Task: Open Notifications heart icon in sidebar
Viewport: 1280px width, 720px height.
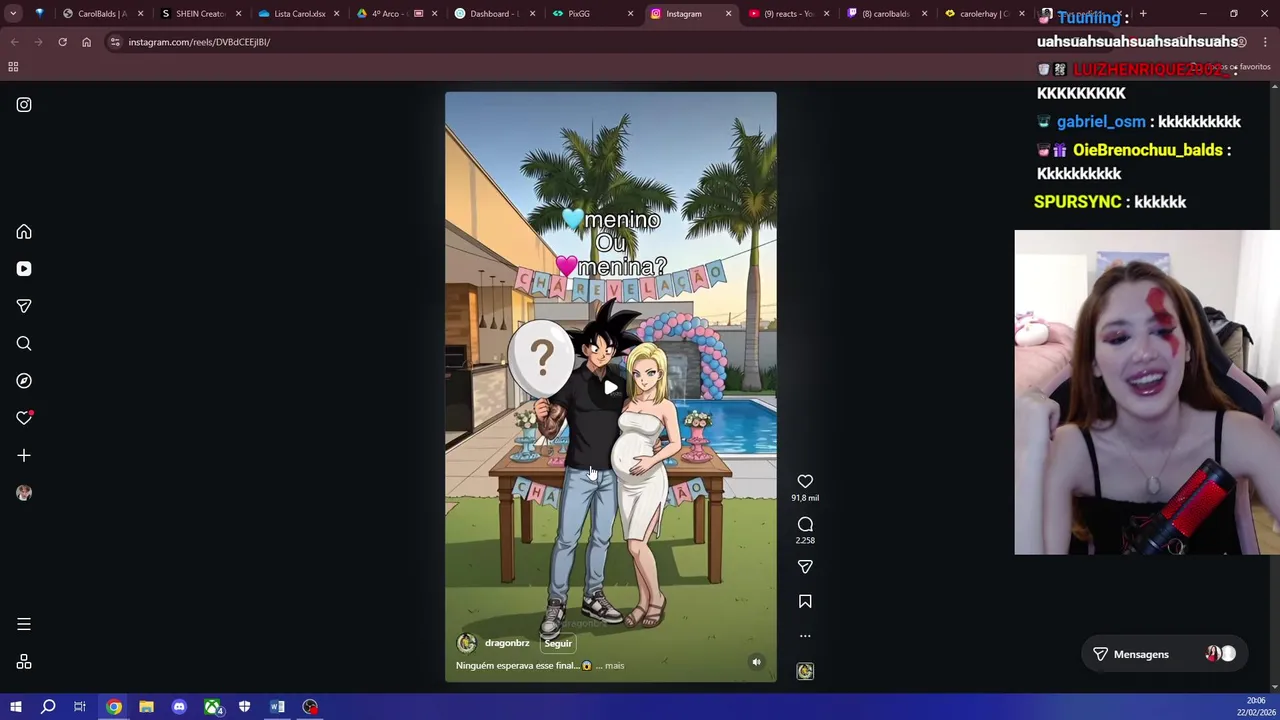Action: [24, 418]
